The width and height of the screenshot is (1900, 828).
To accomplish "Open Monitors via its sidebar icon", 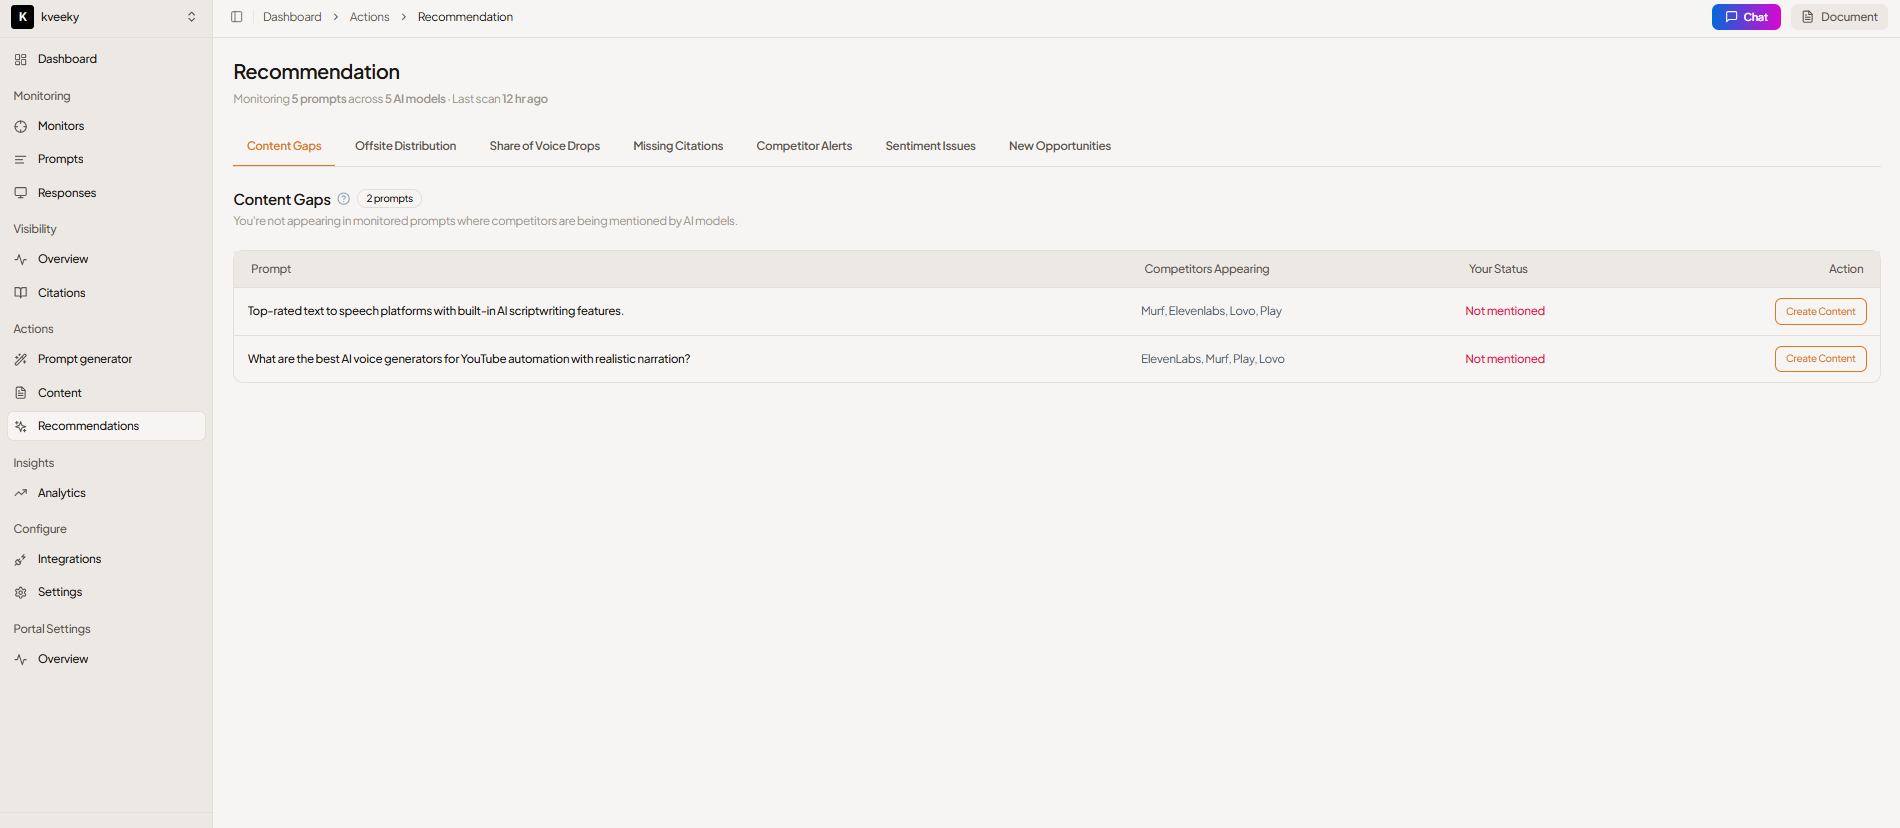I will pos(21,127).
